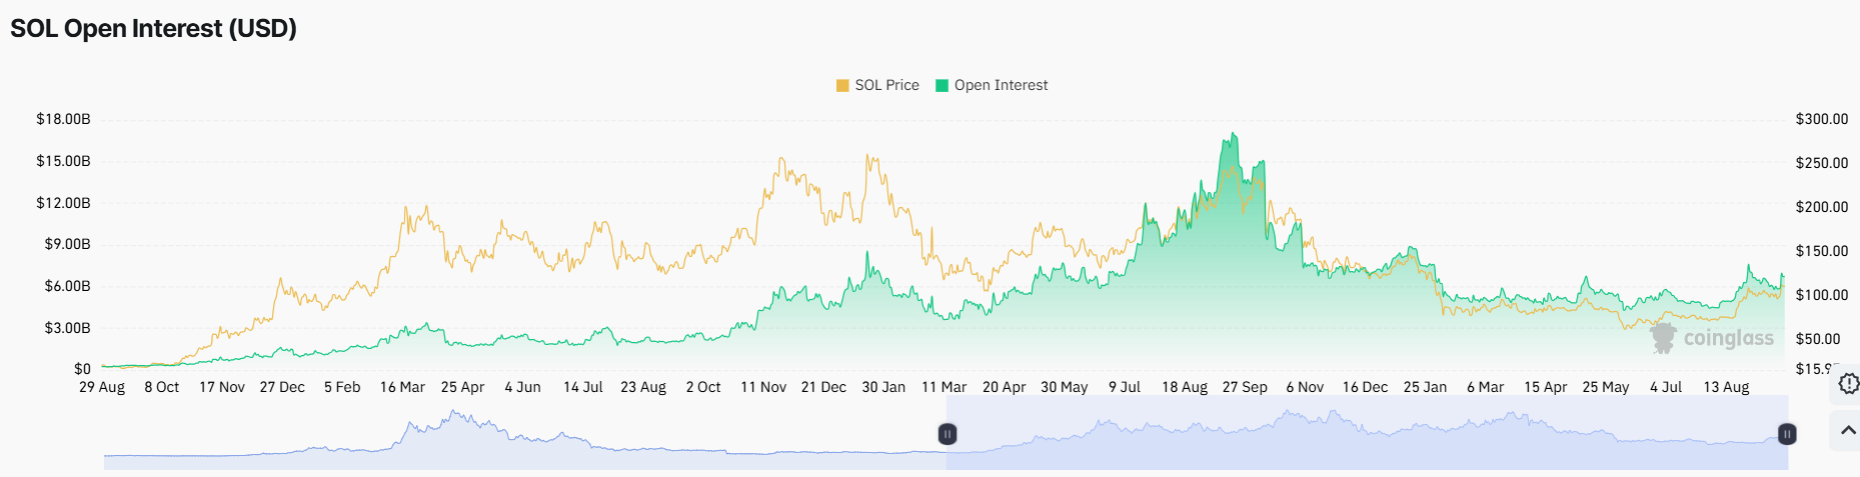The width and height of the screenshot is (1860, 477).
Task: Click the 25 Jan date label
Action: (1425, 387)
